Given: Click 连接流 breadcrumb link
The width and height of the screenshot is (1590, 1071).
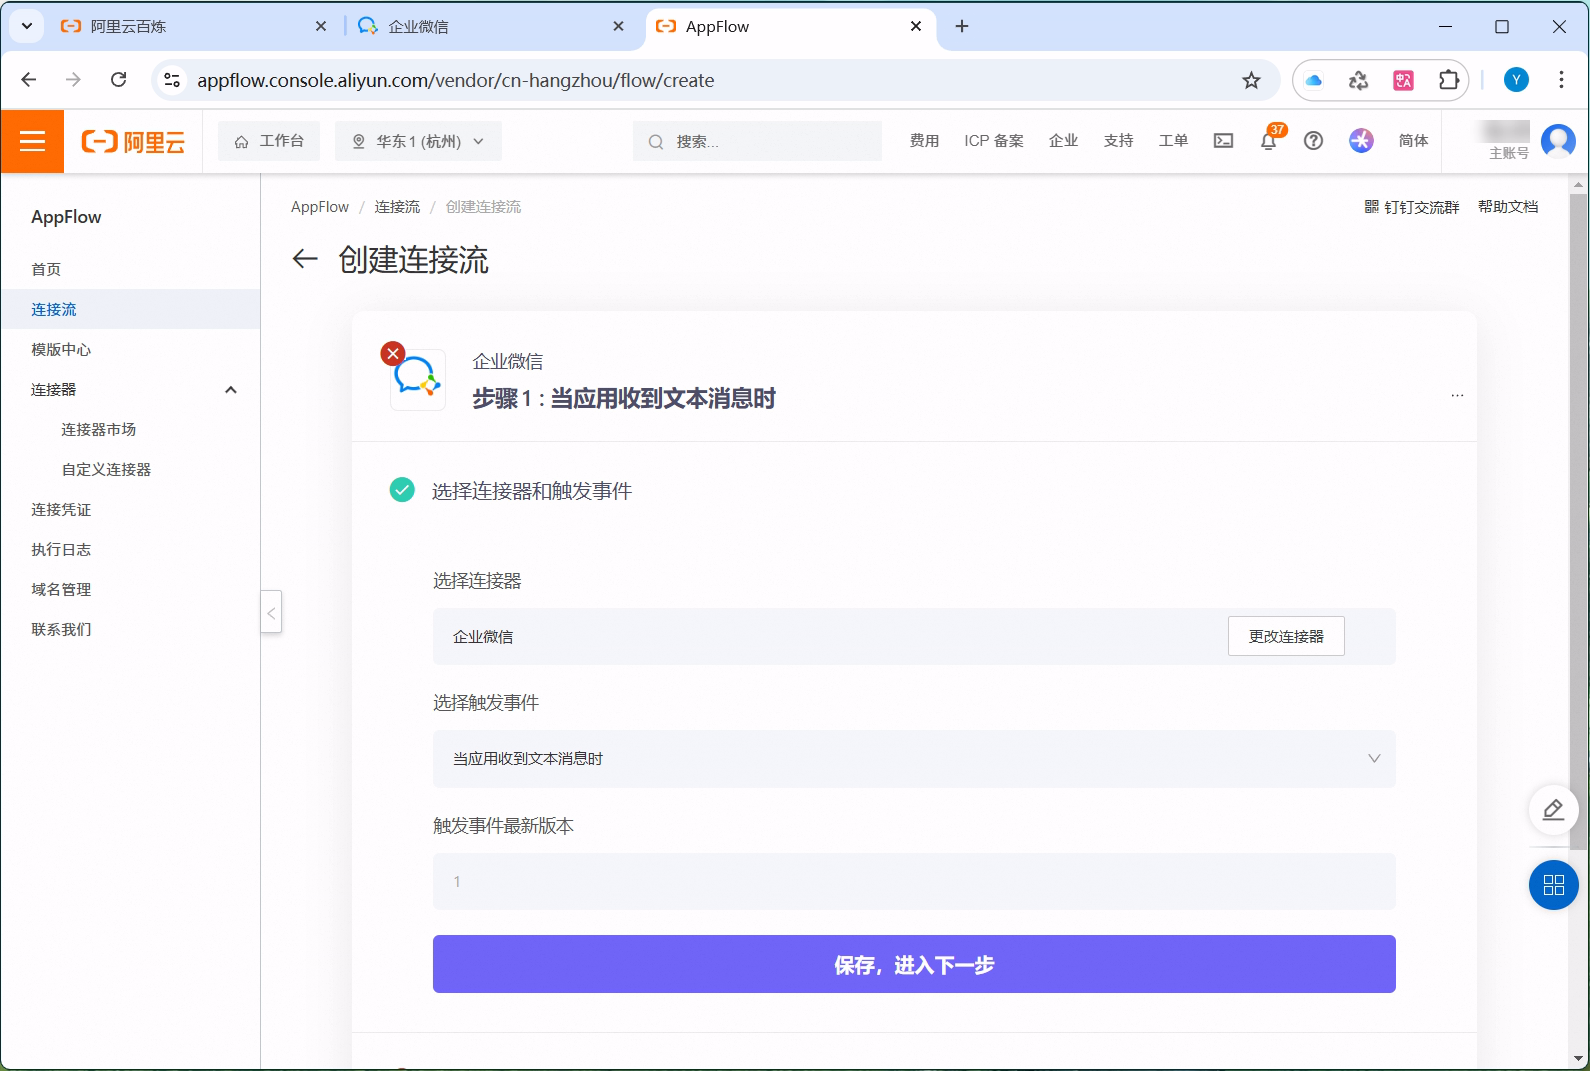Looking at the screenshot, I should (x=397, y=207).
